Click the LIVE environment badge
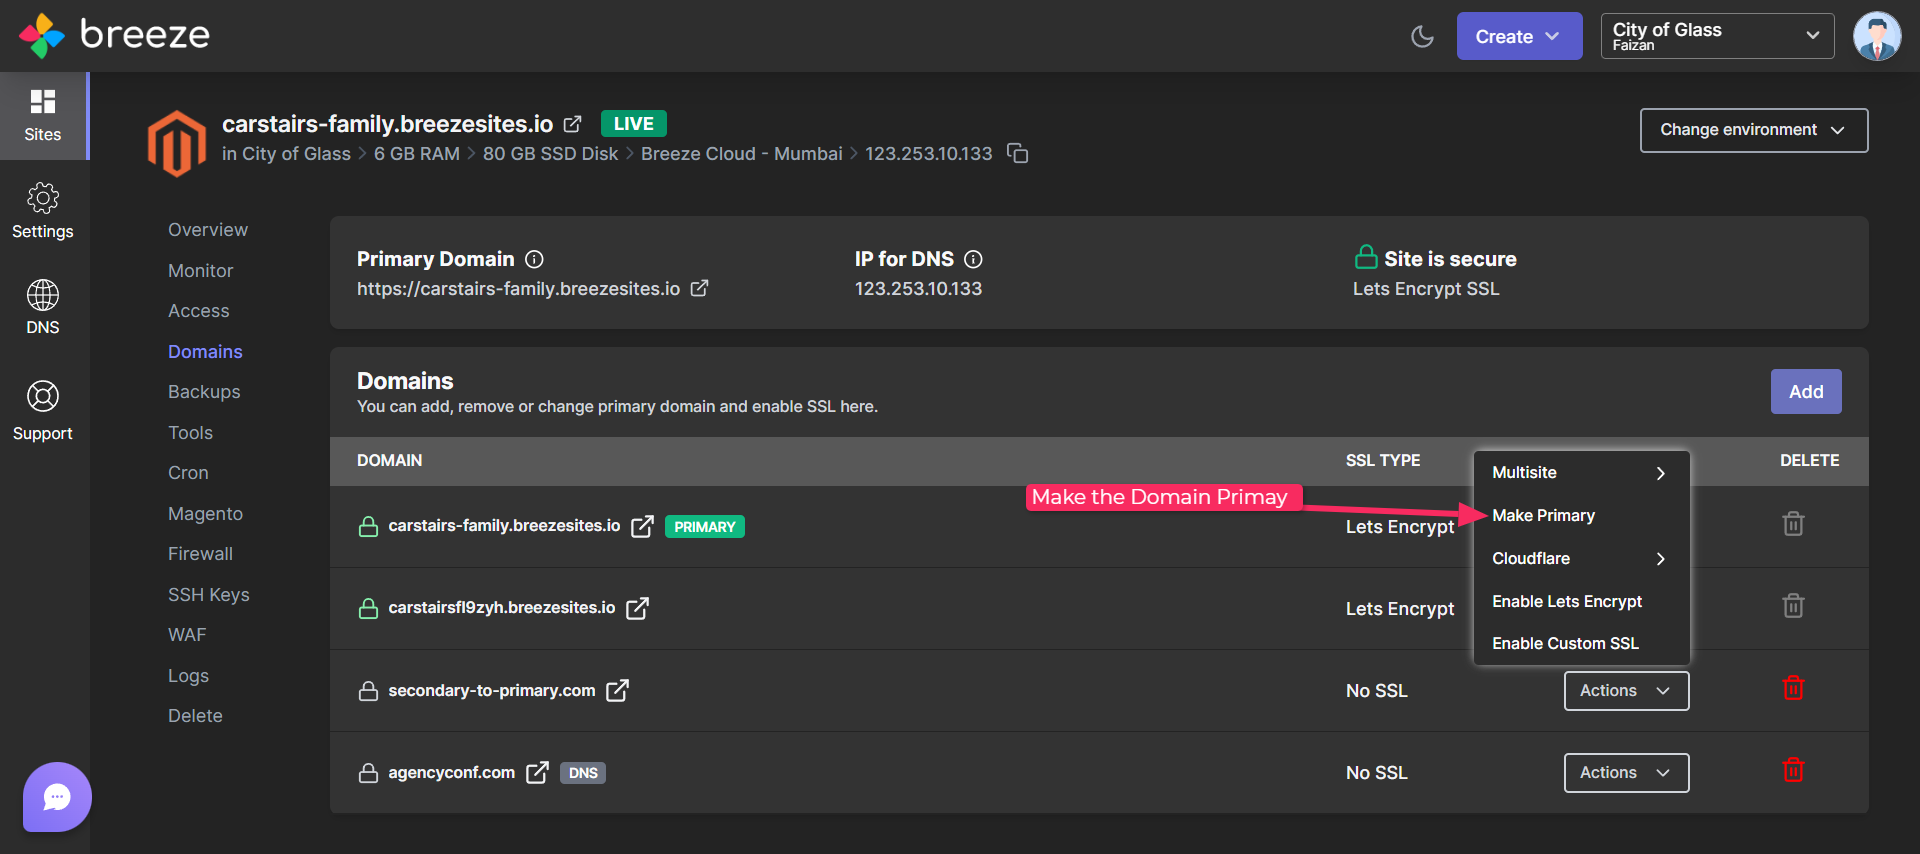 click(x=634, y=124)
